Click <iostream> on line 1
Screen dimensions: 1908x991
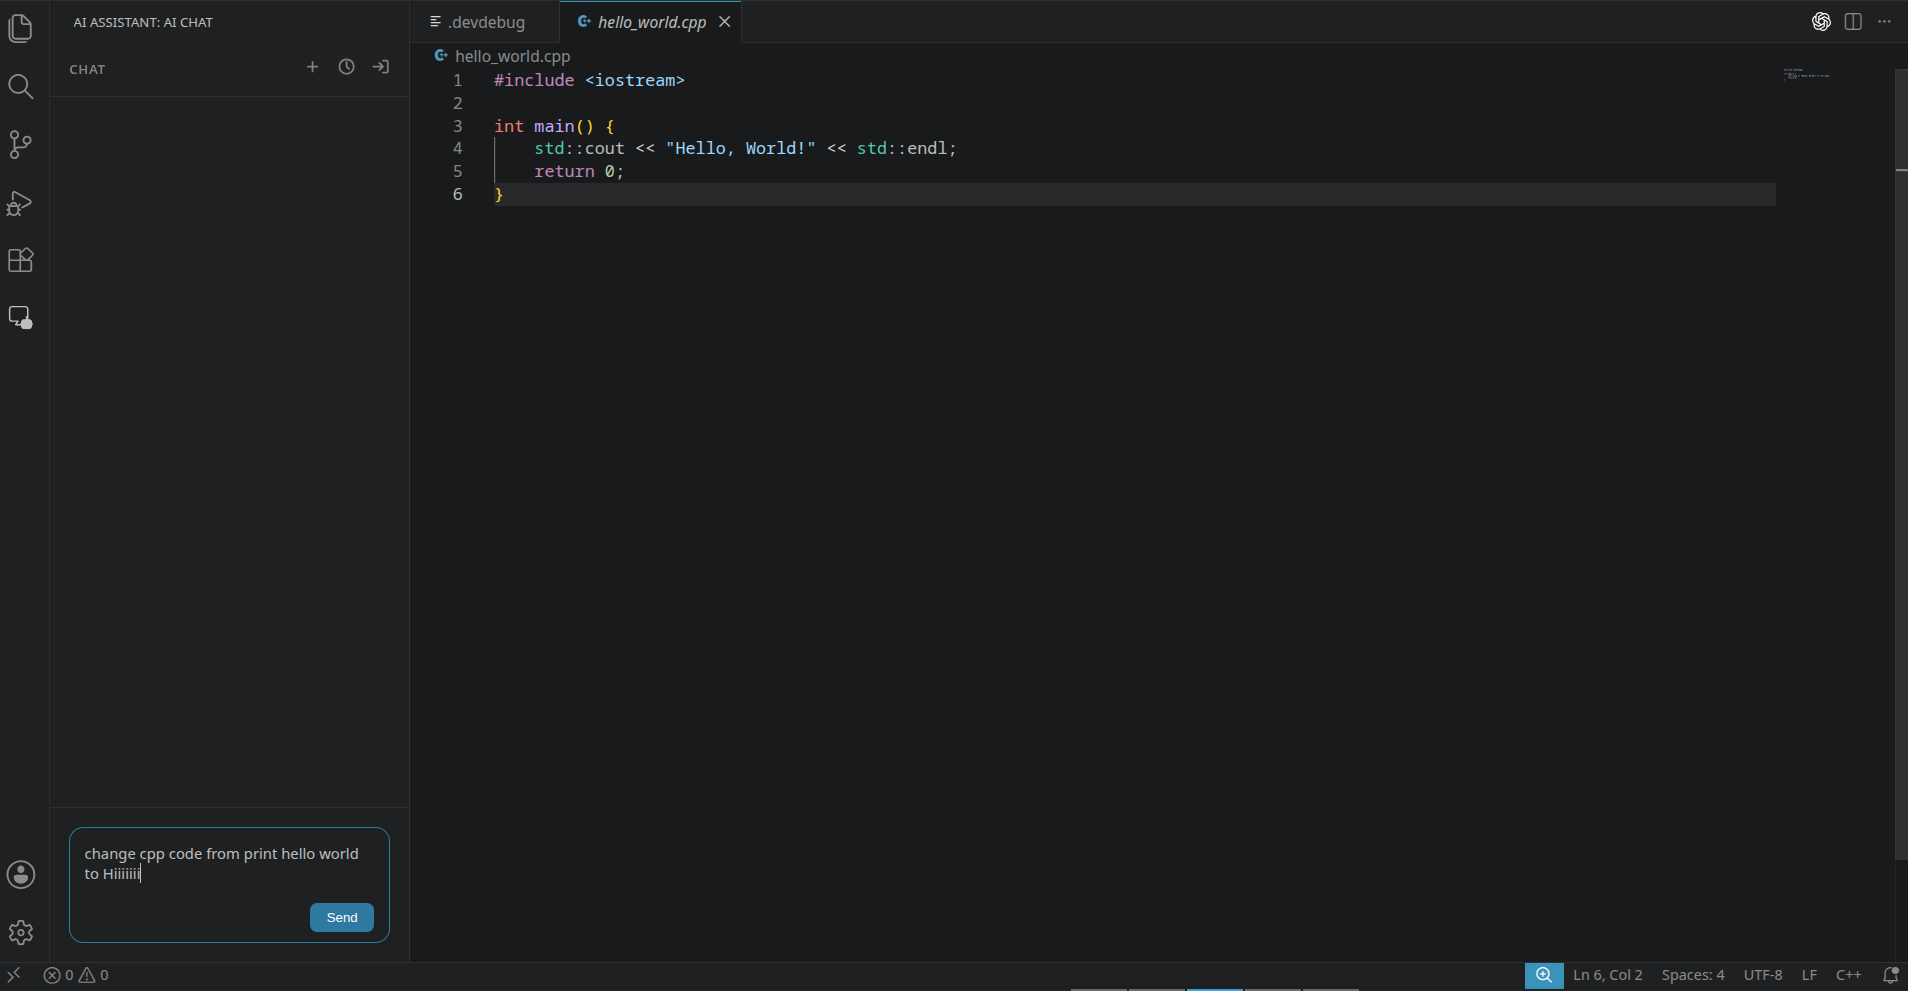pos(635,80)
